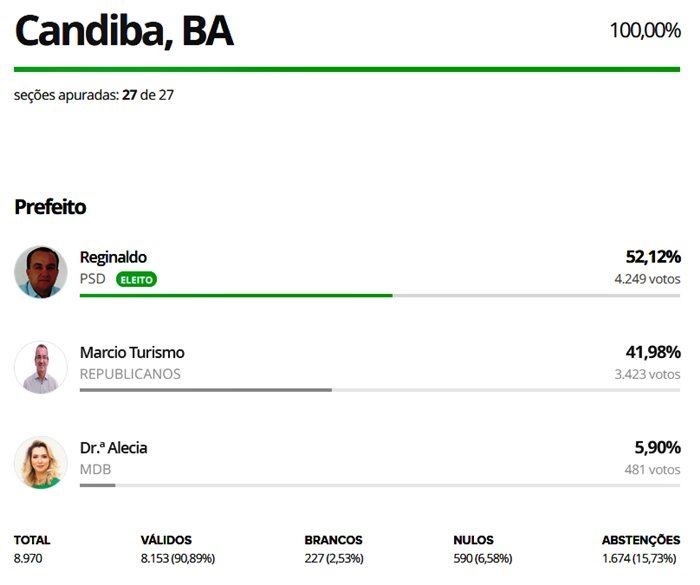700x585 pixels.
Task: Click the Candiba, BA title
Action: 124,31
